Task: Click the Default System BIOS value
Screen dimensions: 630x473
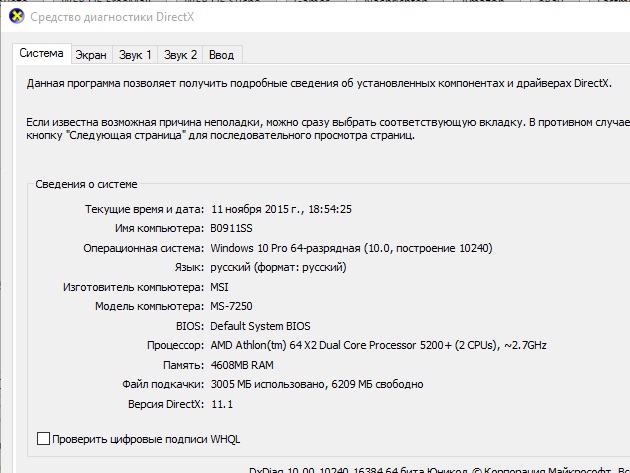Action: 260,326
